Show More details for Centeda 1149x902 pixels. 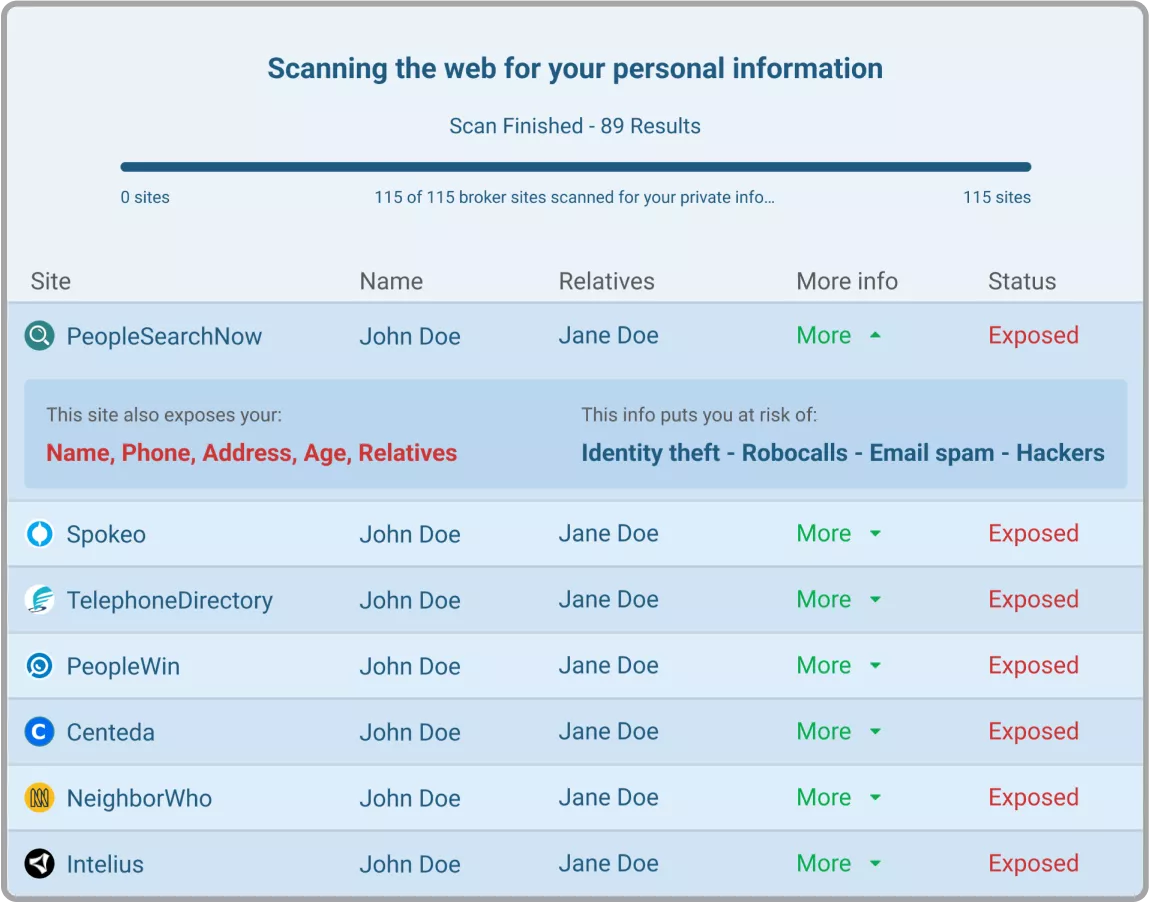(x=838, y=732)
